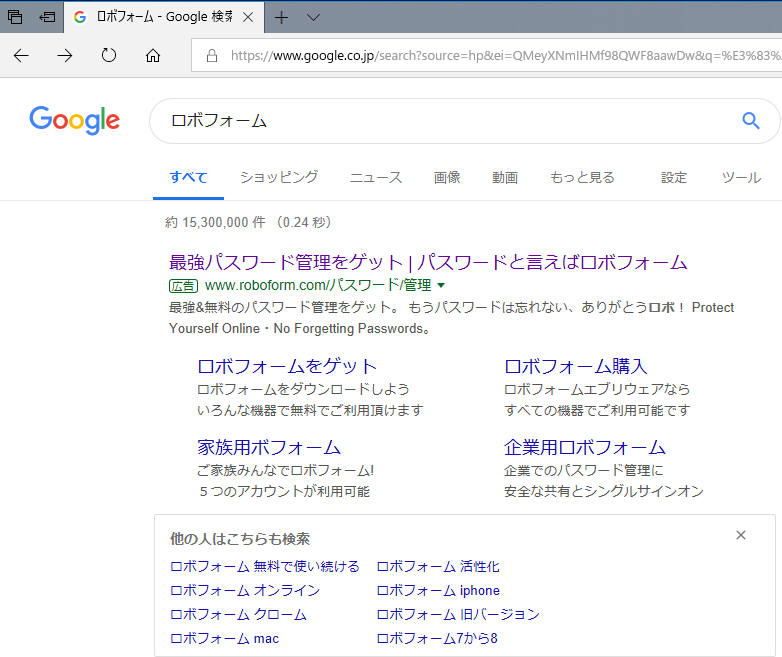Screen dimensions: 782x657
Task: Open the 企業用ロボフォーム link
Action: coord(585,447)
